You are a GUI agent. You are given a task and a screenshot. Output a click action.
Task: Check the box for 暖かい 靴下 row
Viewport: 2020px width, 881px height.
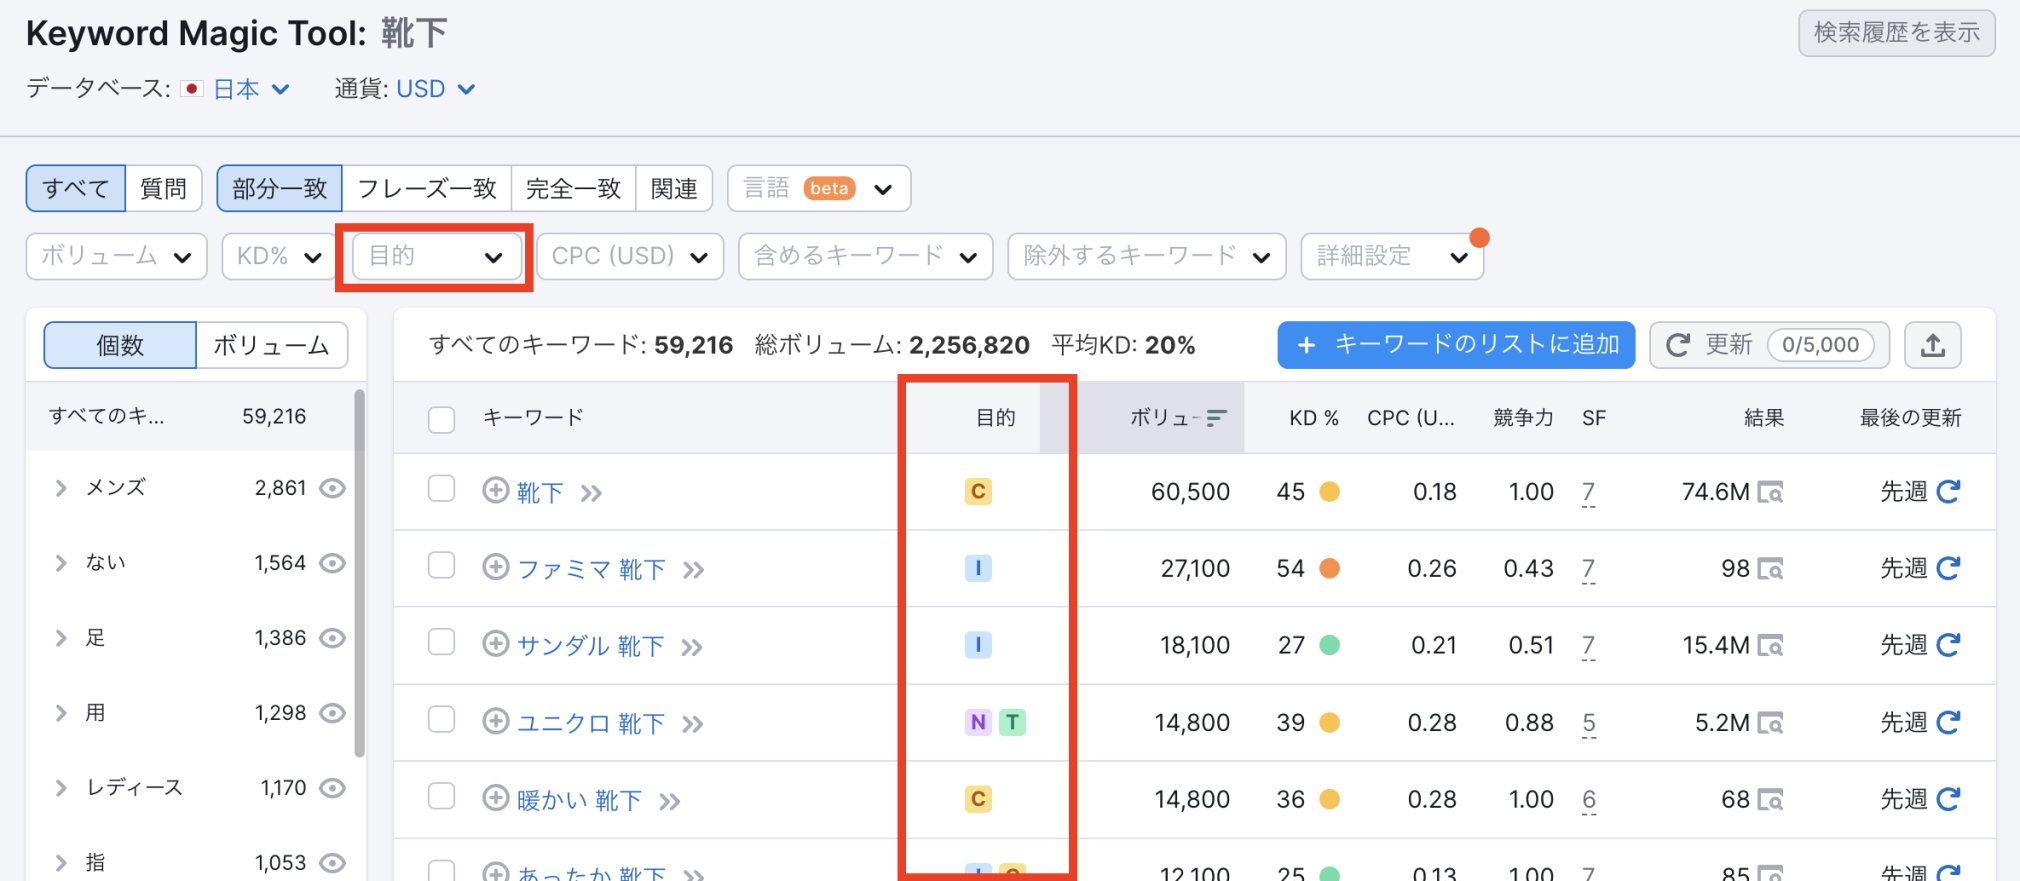[441, 796]
